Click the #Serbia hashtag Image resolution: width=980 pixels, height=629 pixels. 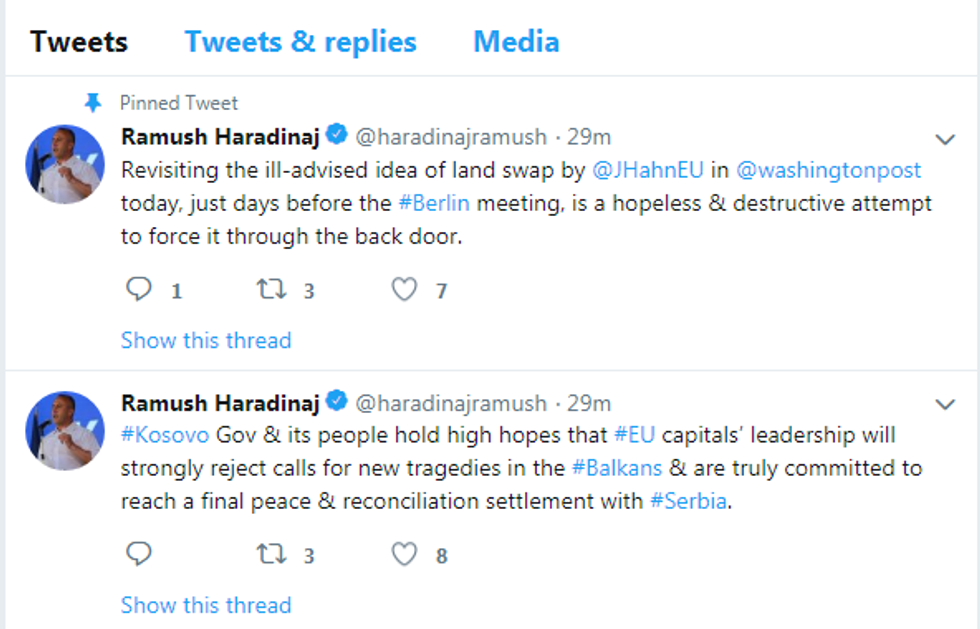point(688,501)
